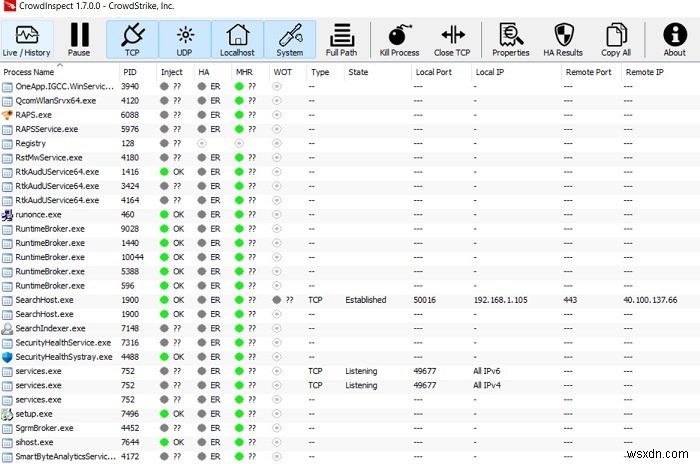The width and height of the screenshot is (700, 464).
Task: Click the Close TCP toolbar icon
Action: 452,35
